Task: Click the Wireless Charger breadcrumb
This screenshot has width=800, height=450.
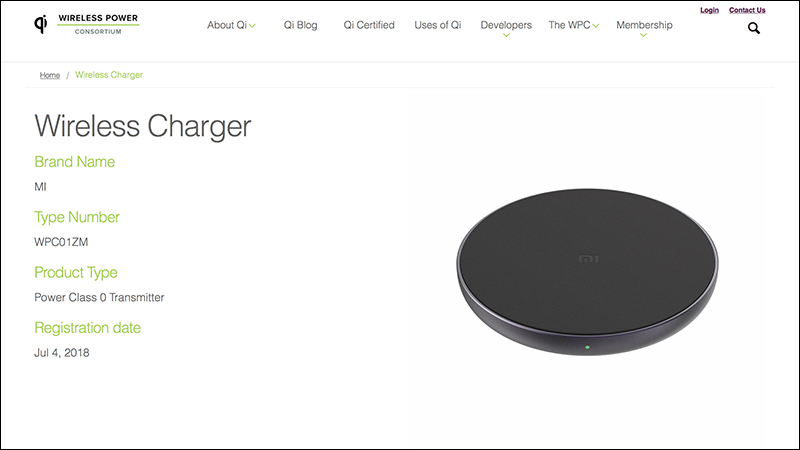Action: pyautogui.click(x=109, y=75)
